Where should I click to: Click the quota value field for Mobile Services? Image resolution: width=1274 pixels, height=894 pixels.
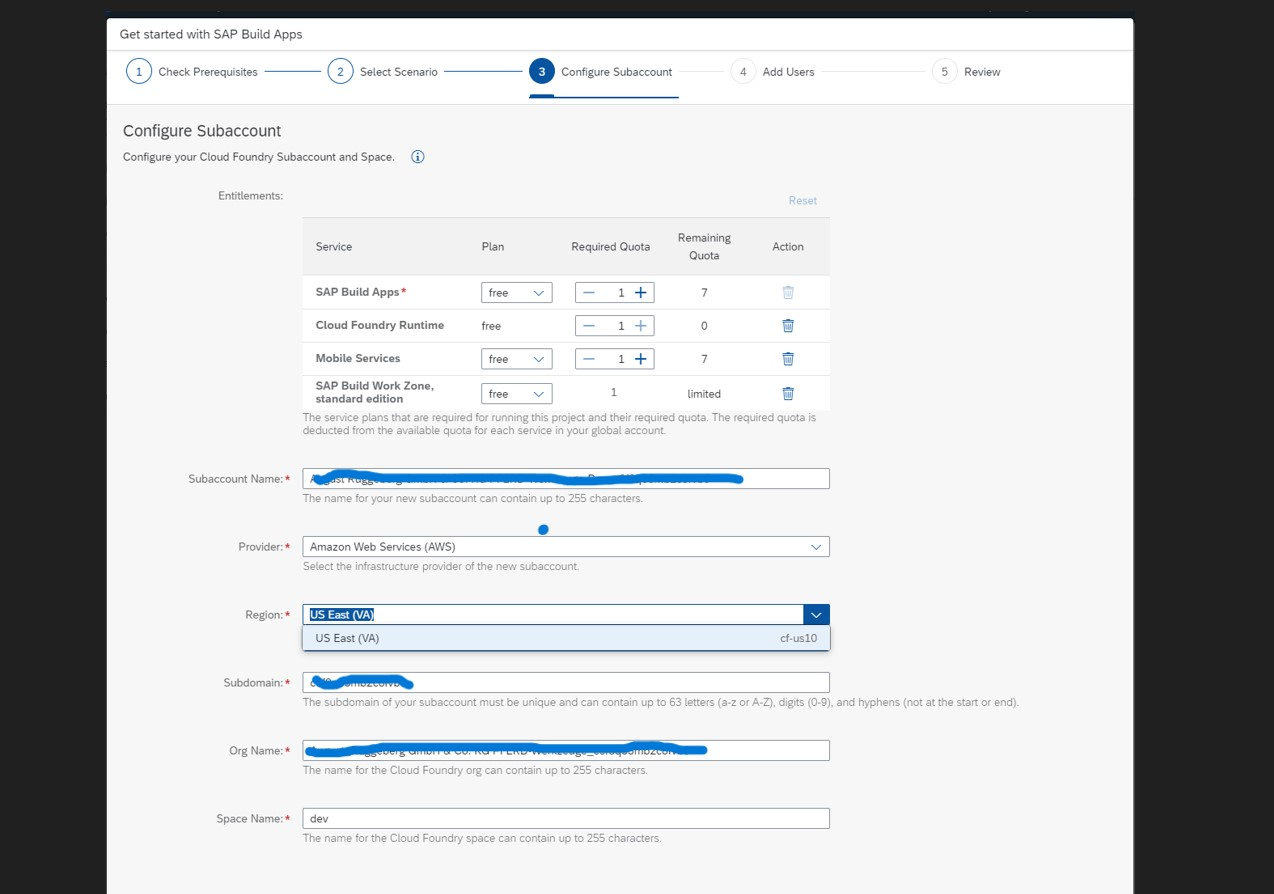(x=615, y=359)
